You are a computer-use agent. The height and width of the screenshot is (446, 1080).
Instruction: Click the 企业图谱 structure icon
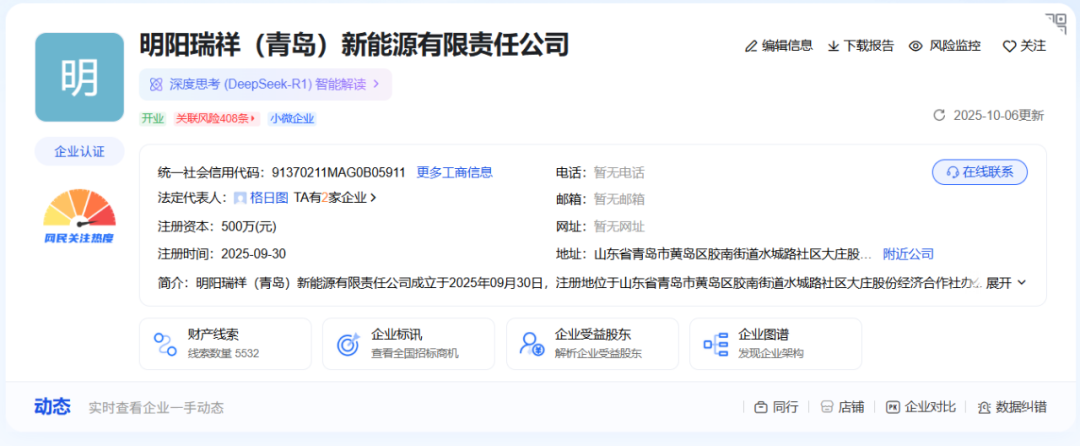coord(716,343)
